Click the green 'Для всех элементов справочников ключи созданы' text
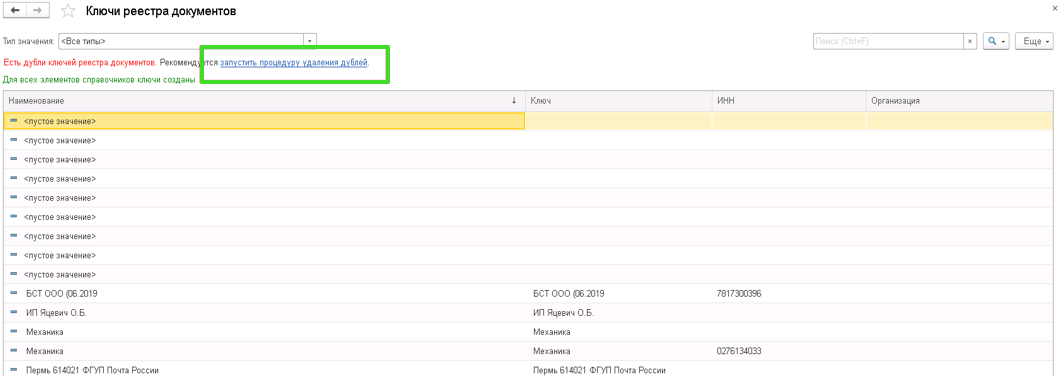The height and width of the screenshot is (376, 1063). [100, 80]
